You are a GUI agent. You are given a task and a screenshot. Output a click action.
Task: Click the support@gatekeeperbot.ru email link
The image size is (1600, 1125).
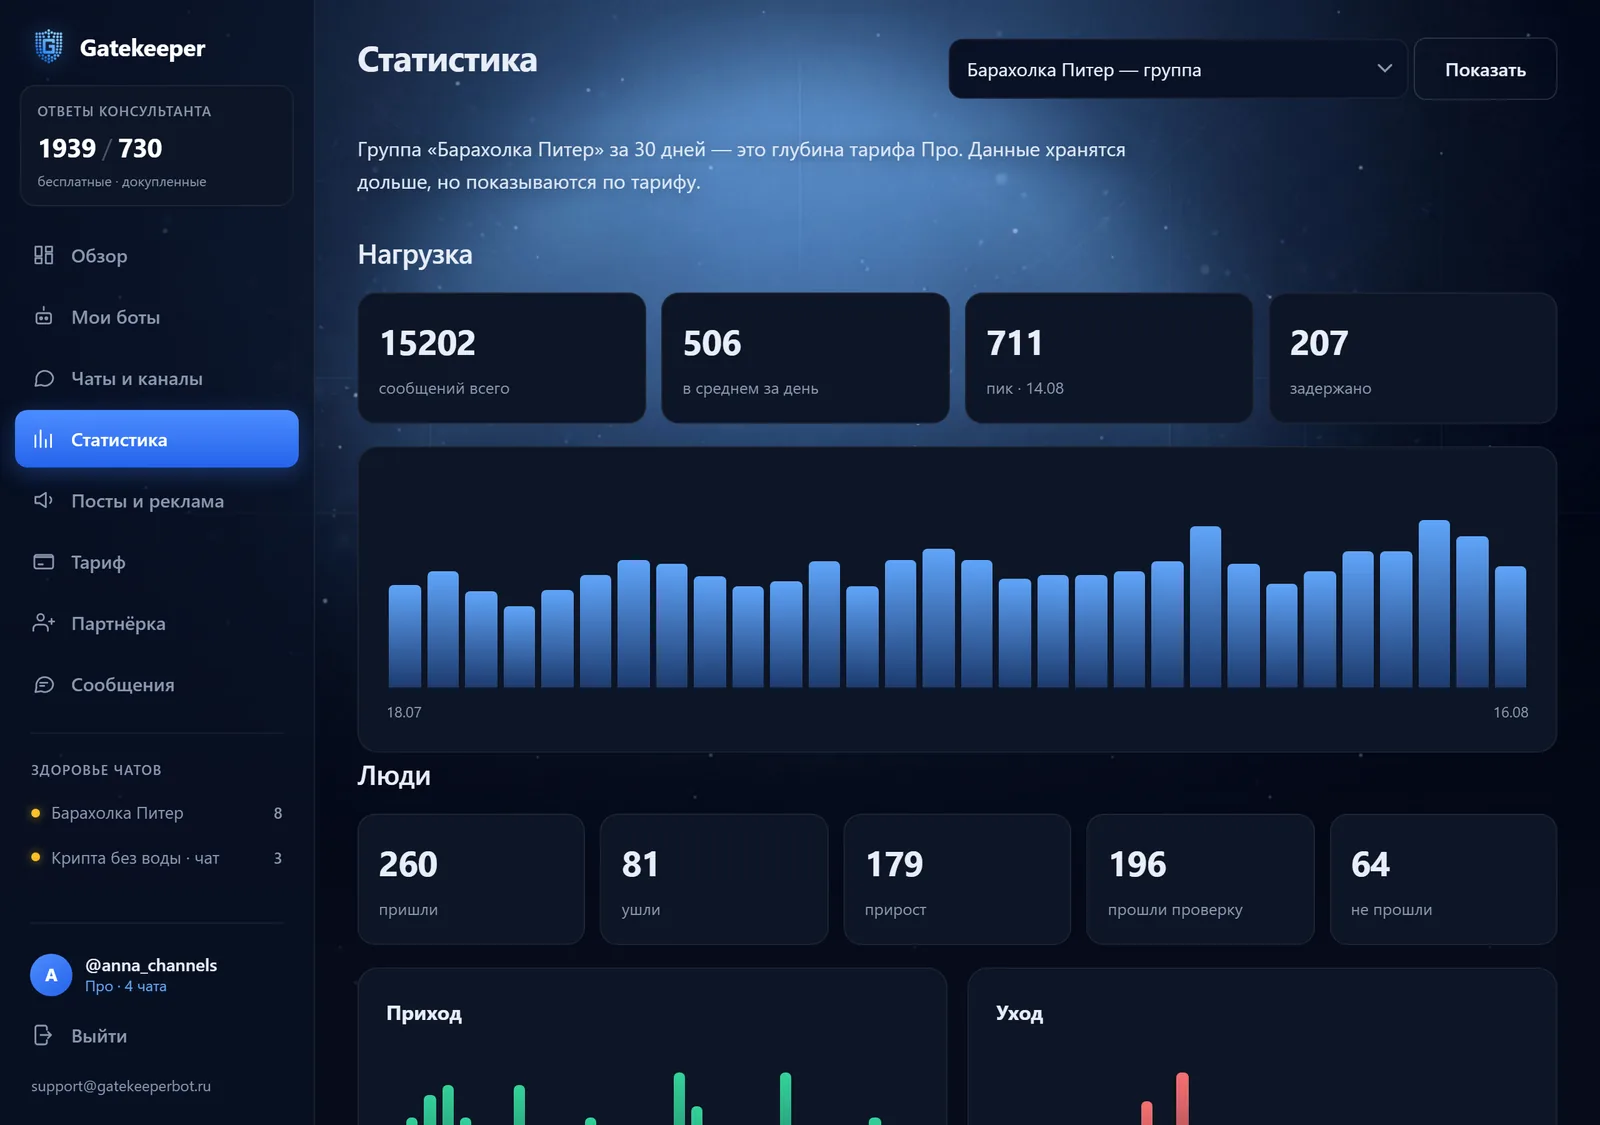pos(121,1086)
